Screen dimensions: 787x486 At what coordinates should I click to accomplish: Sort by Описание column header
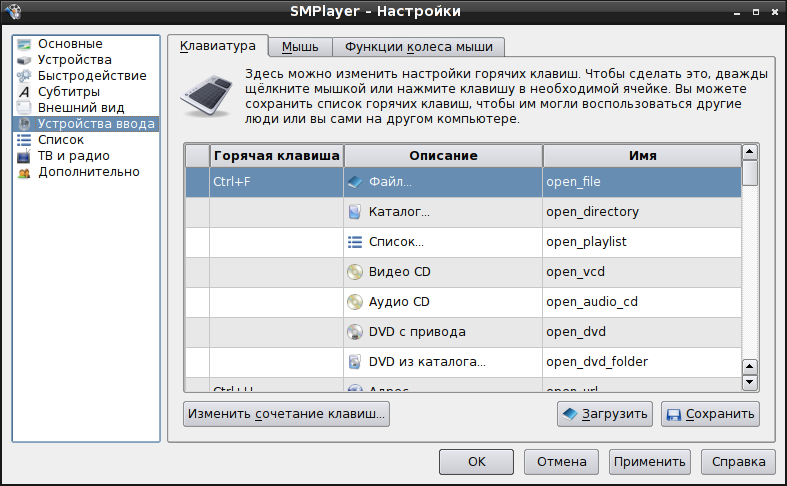[x=443, y=156]
